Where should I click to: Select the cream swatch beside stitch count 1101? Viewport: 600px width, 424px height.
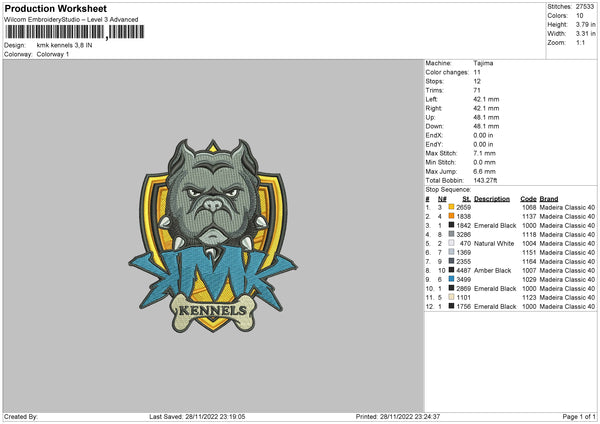tap(451, 297)
